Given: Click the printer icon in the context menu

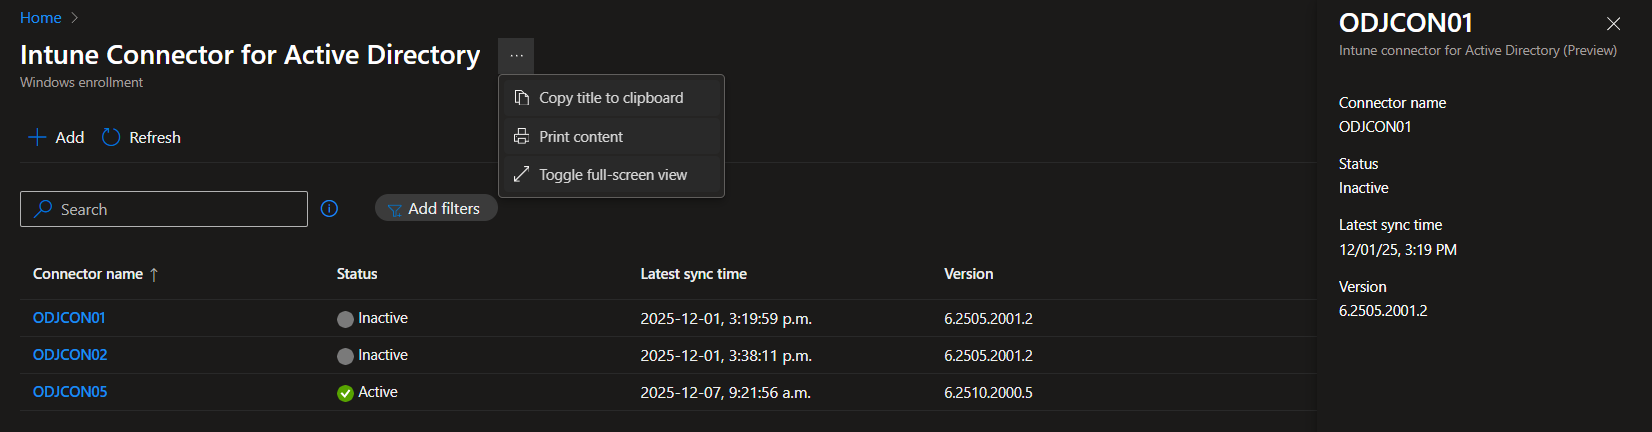Looking at the screenshot, I should 521,136.
